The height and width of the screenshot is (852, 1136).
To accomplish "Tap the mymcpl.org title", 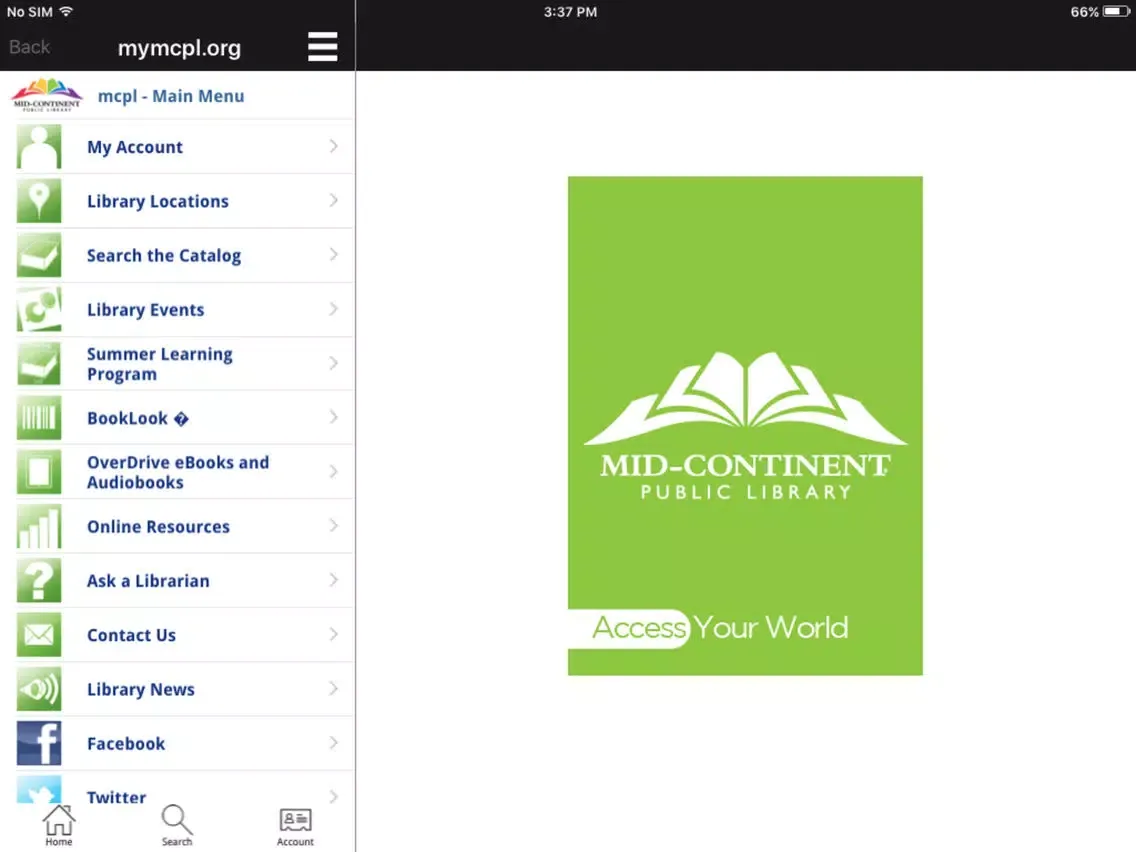I will pyautogui.click(x=179, y=48).
